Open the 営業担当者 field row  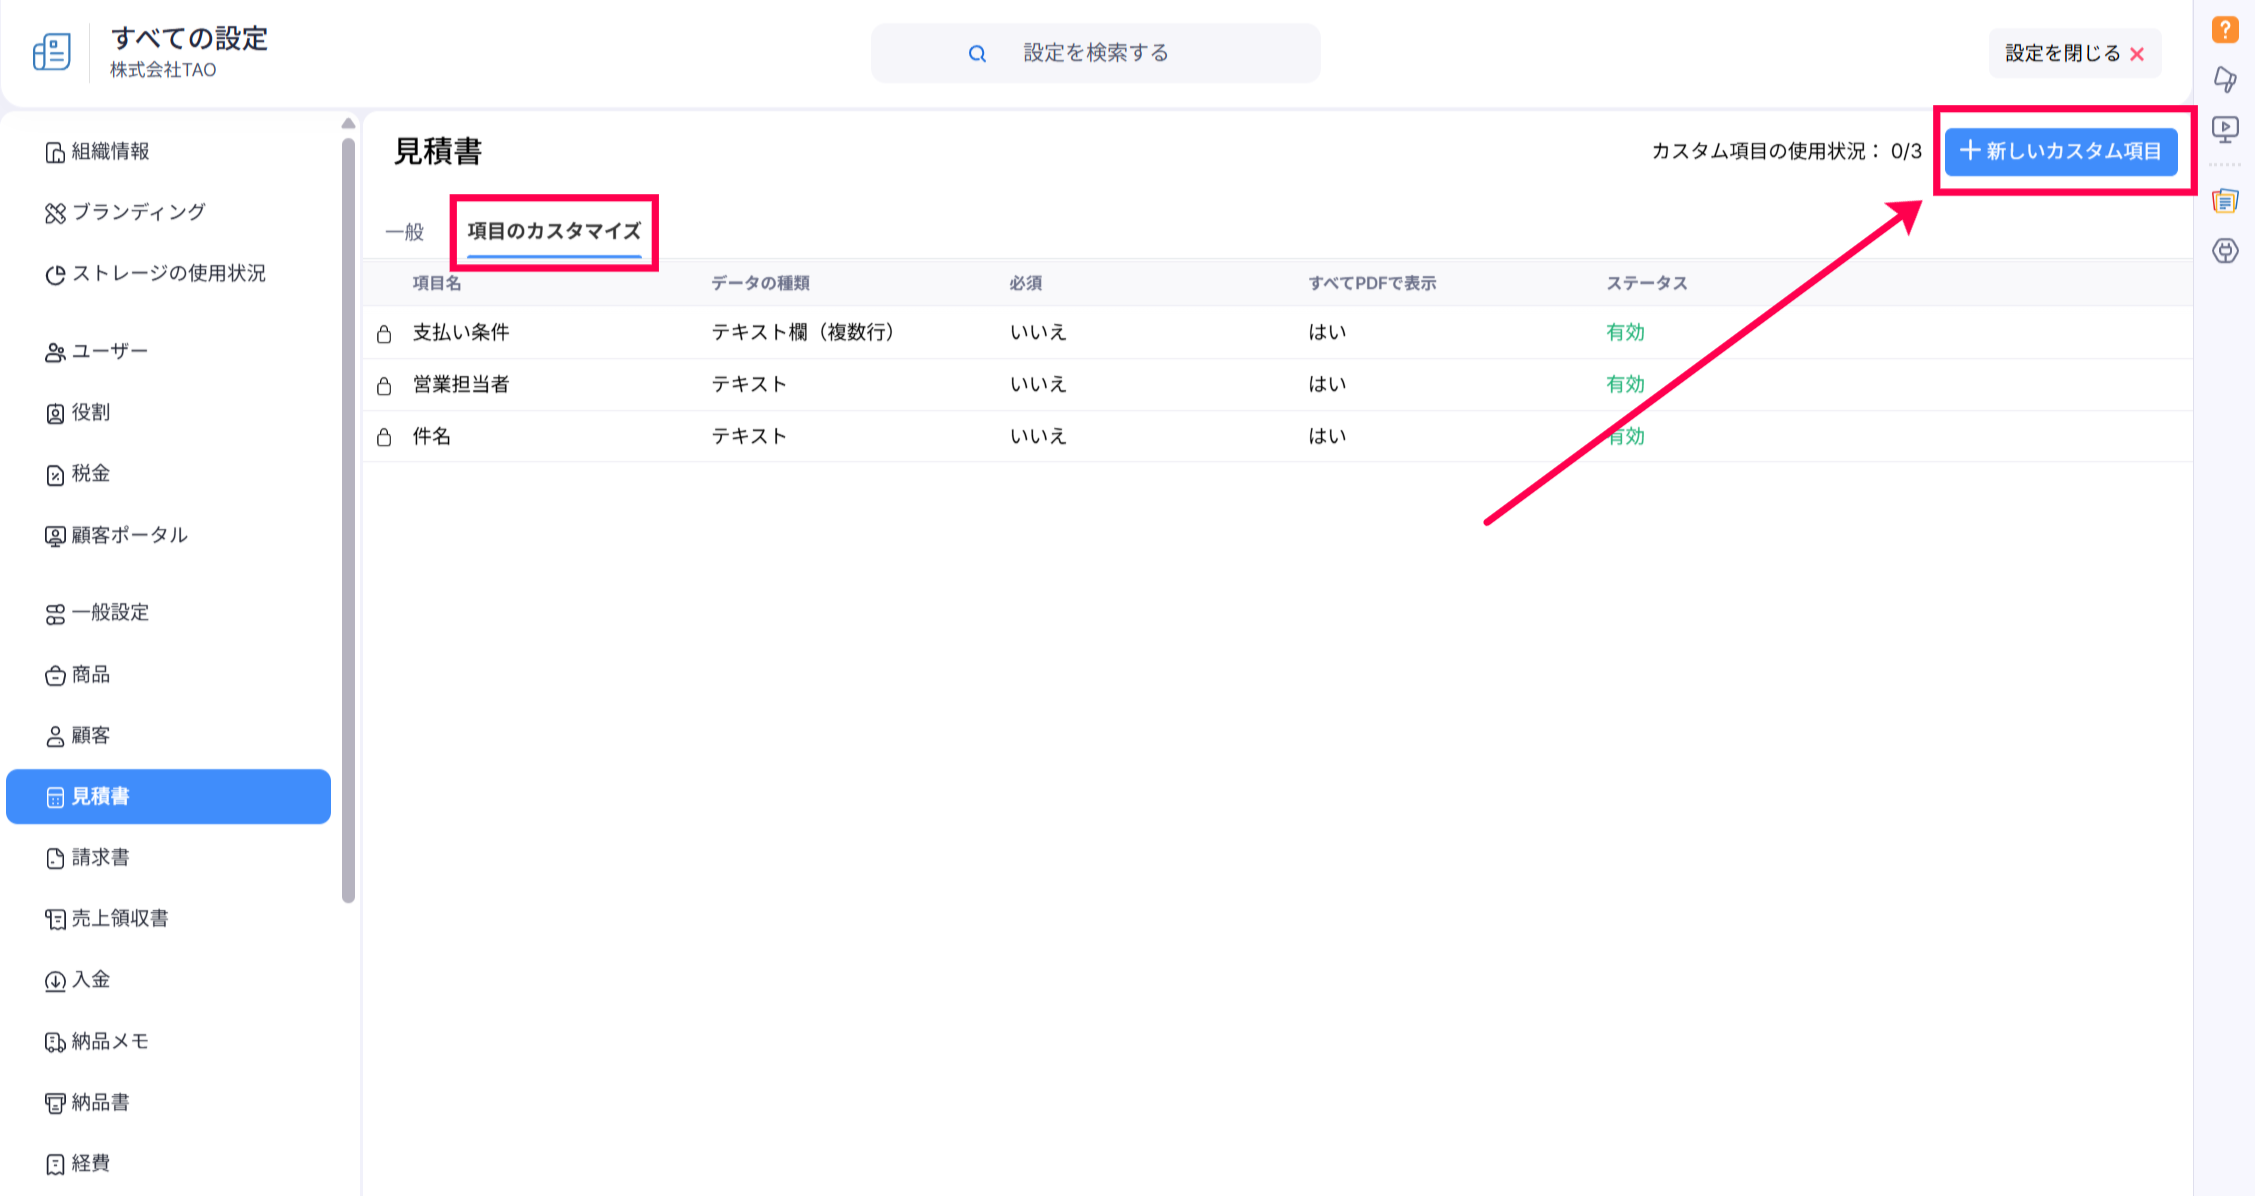pos(461,385)
